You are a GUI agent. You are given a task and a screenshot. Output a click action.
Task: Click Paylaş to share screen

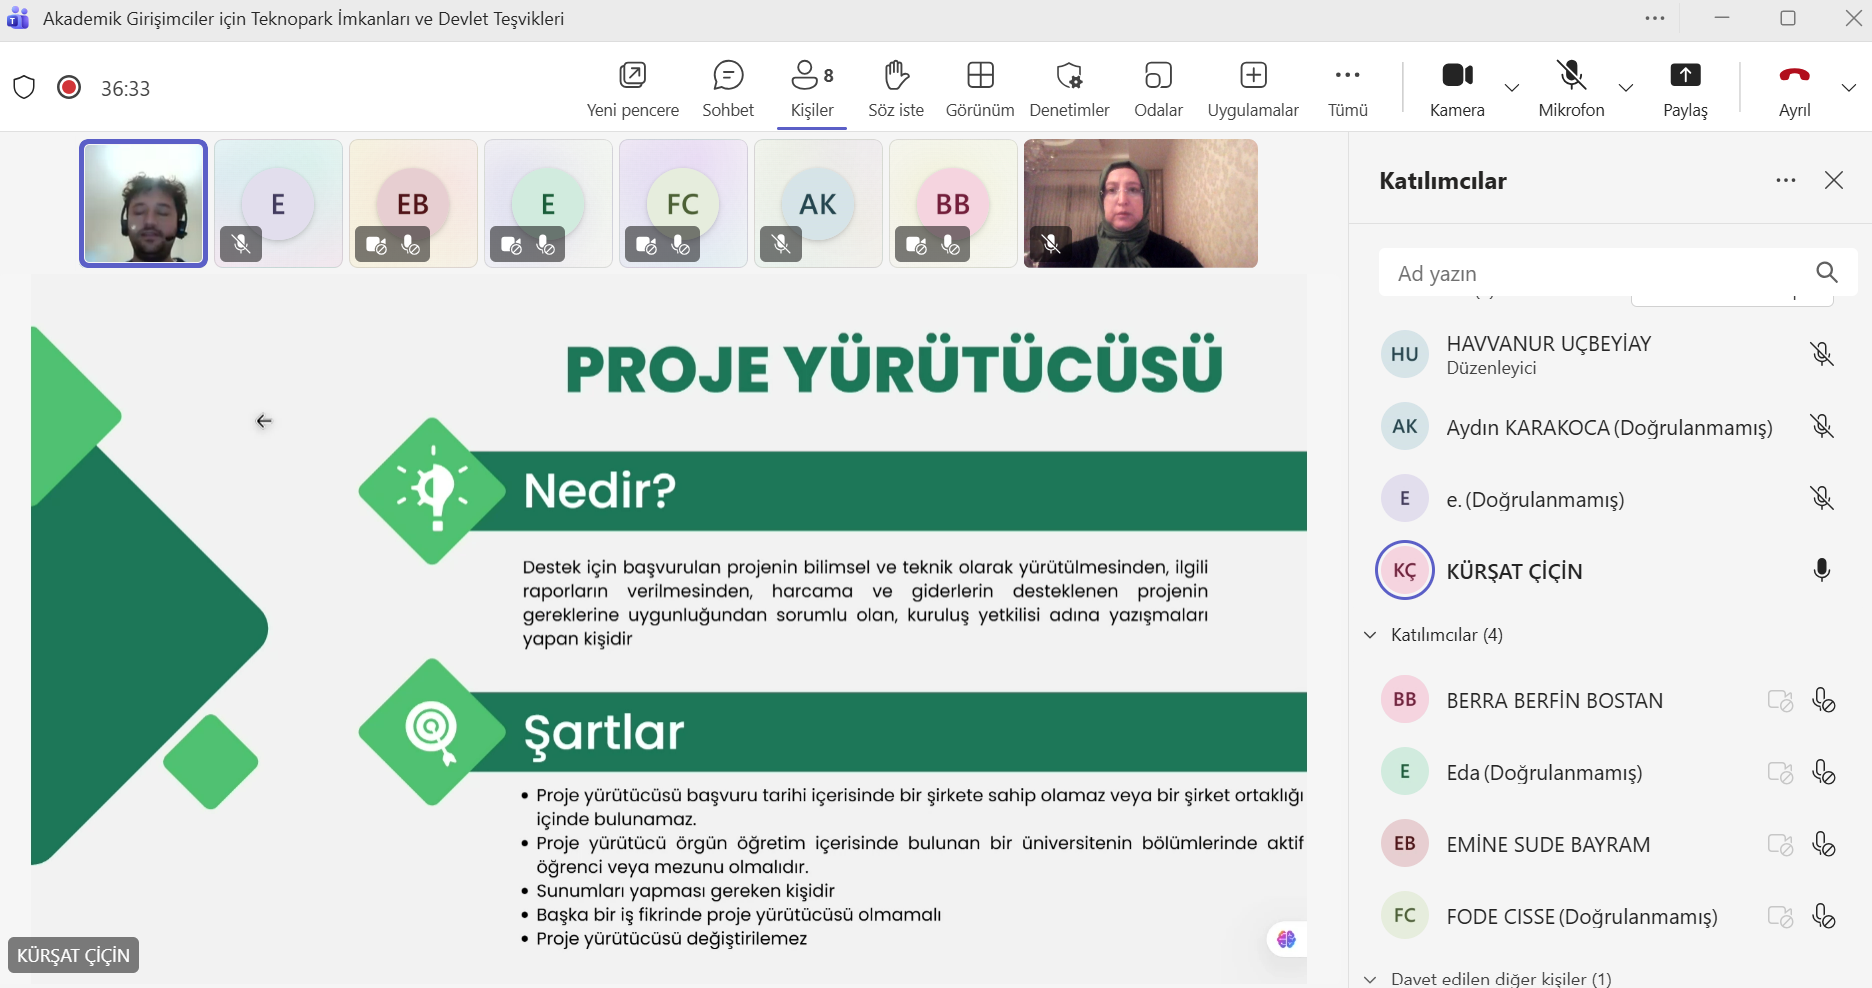click(1684, 88)
